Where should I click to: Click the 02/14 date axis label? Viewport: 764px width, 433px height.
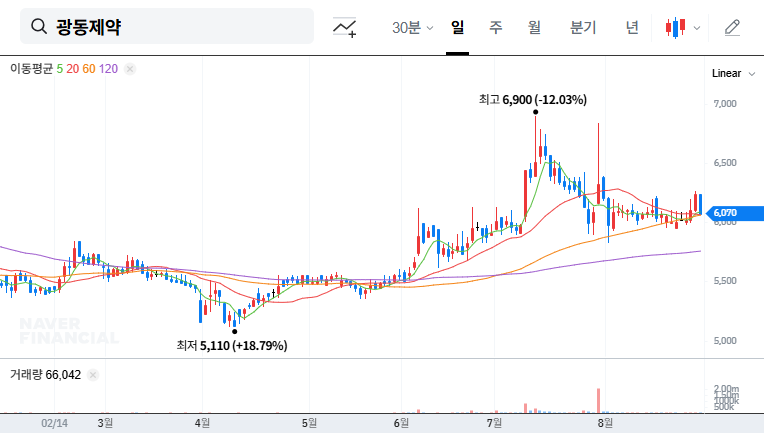54,423
